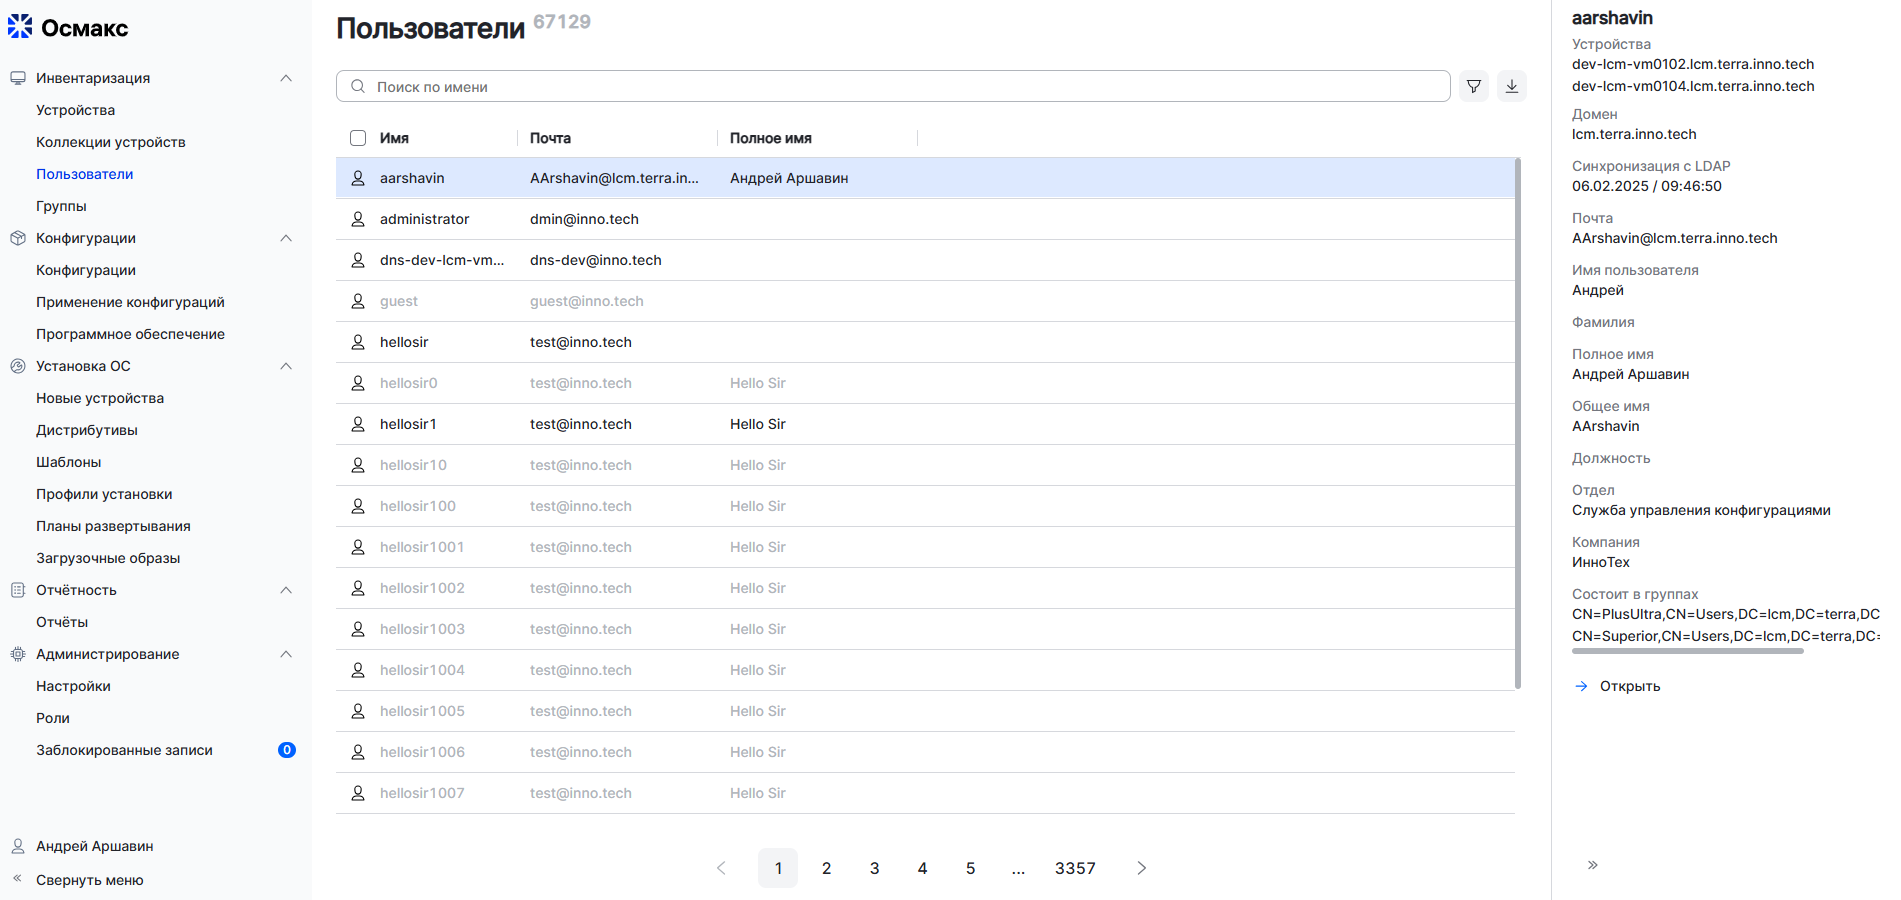
Task: Click the Открыть link in details panel
Action: (1629, 686)
